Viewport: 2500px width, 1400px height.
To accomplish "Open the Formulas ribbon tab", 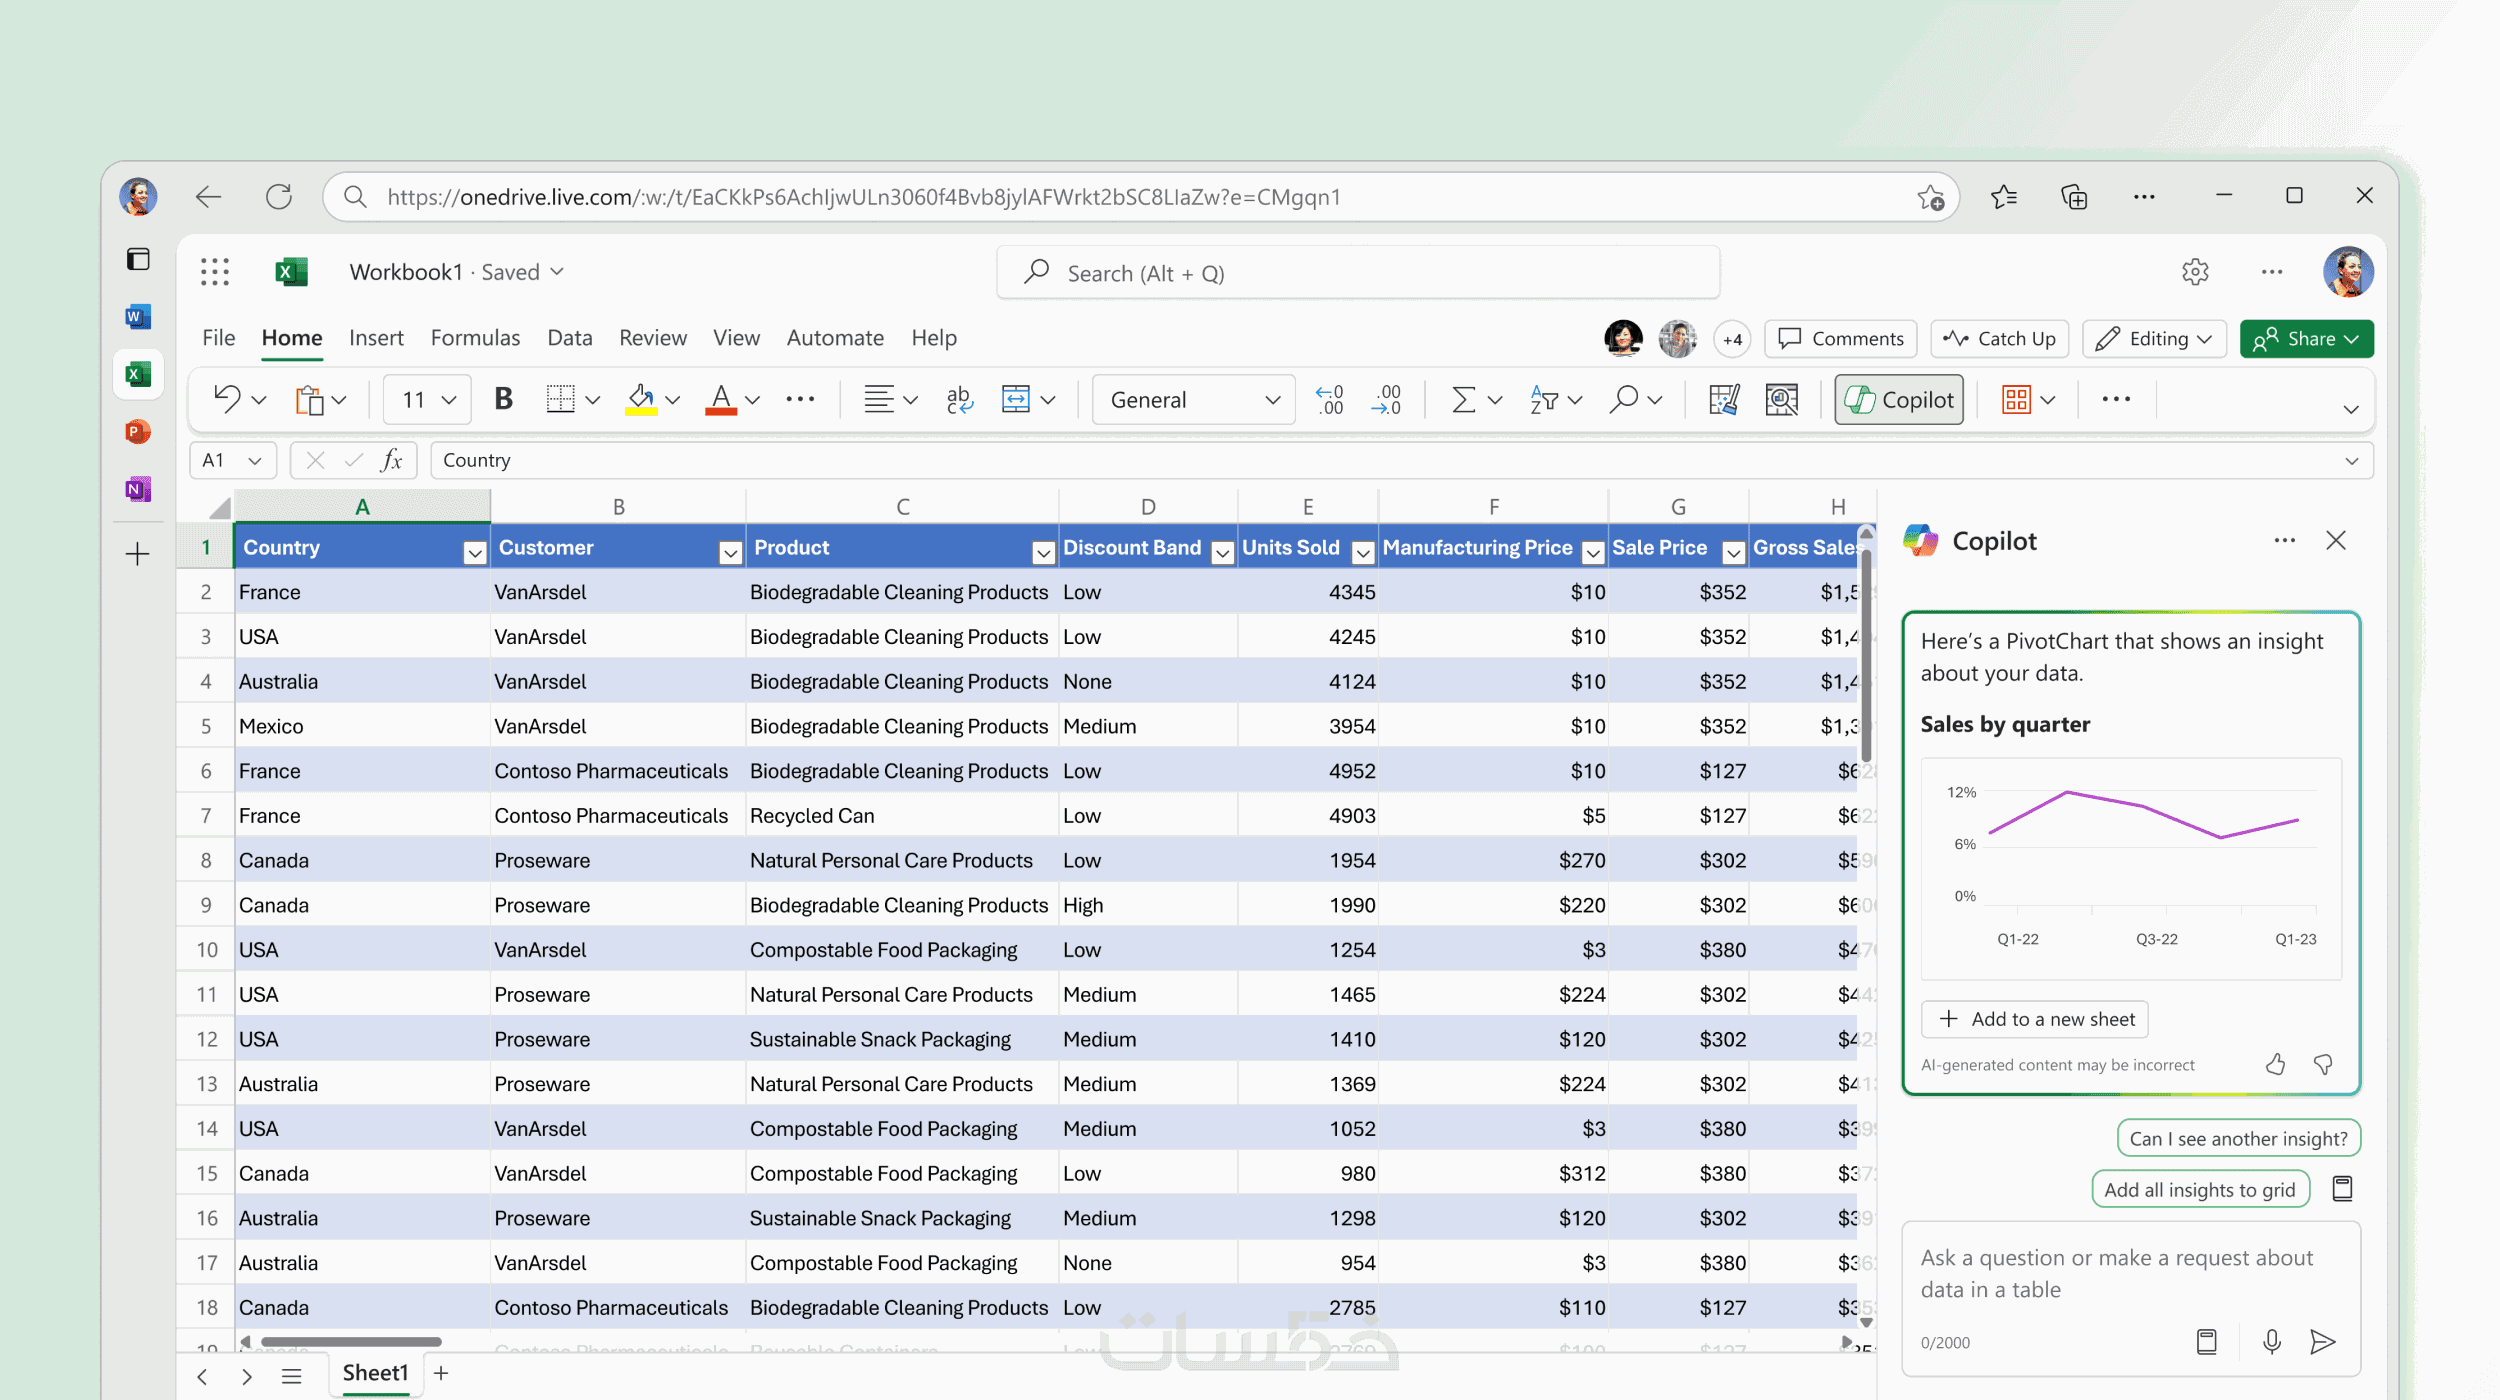I will (x=475, y=338).
